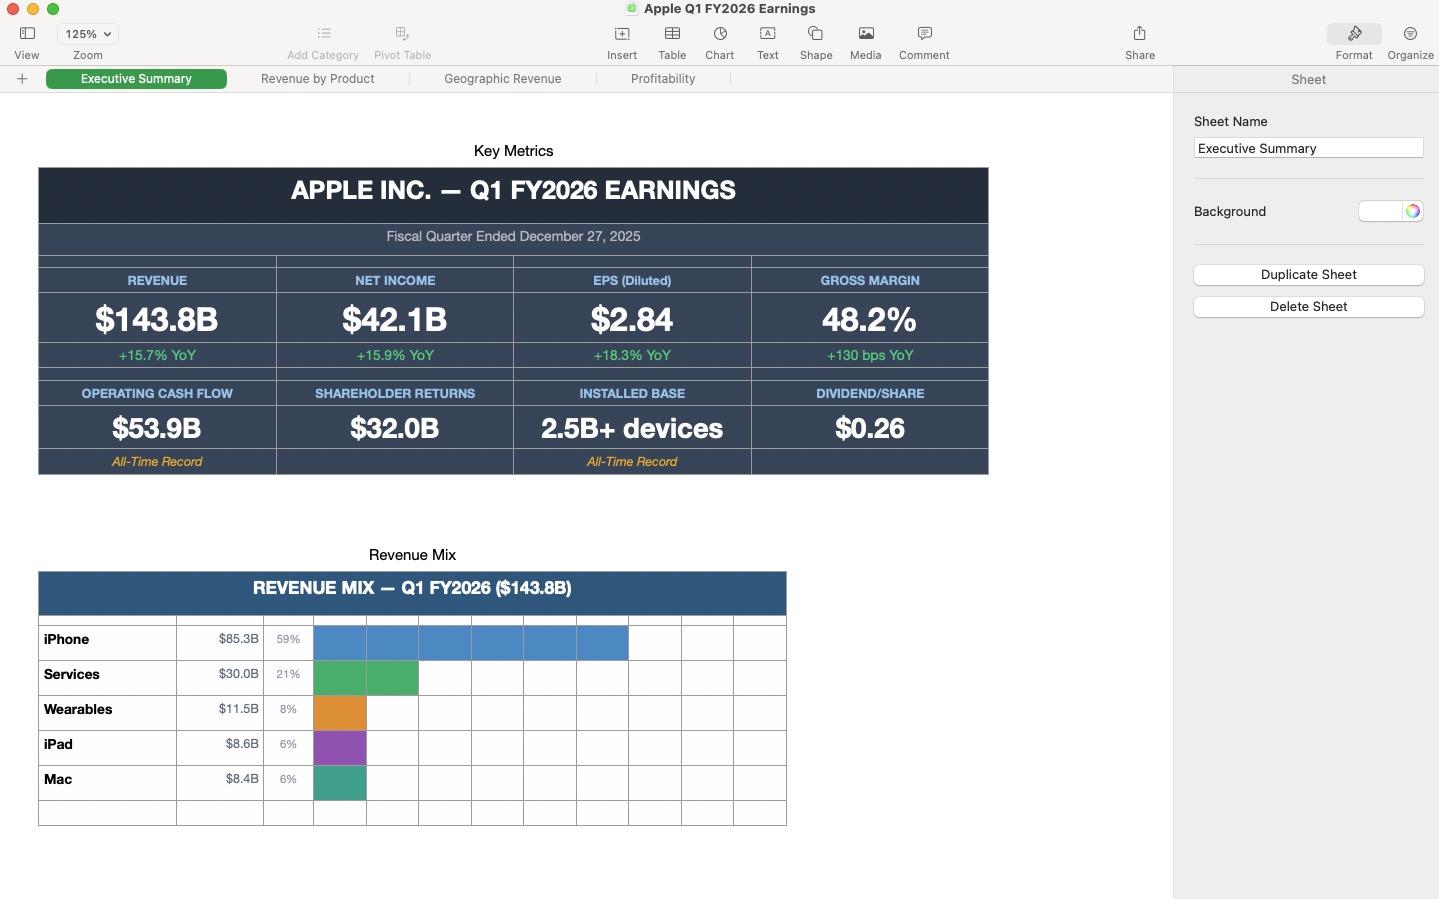Select the Key Metrics table title
This screenshot has height=899, width=1439.
(513, 151)
